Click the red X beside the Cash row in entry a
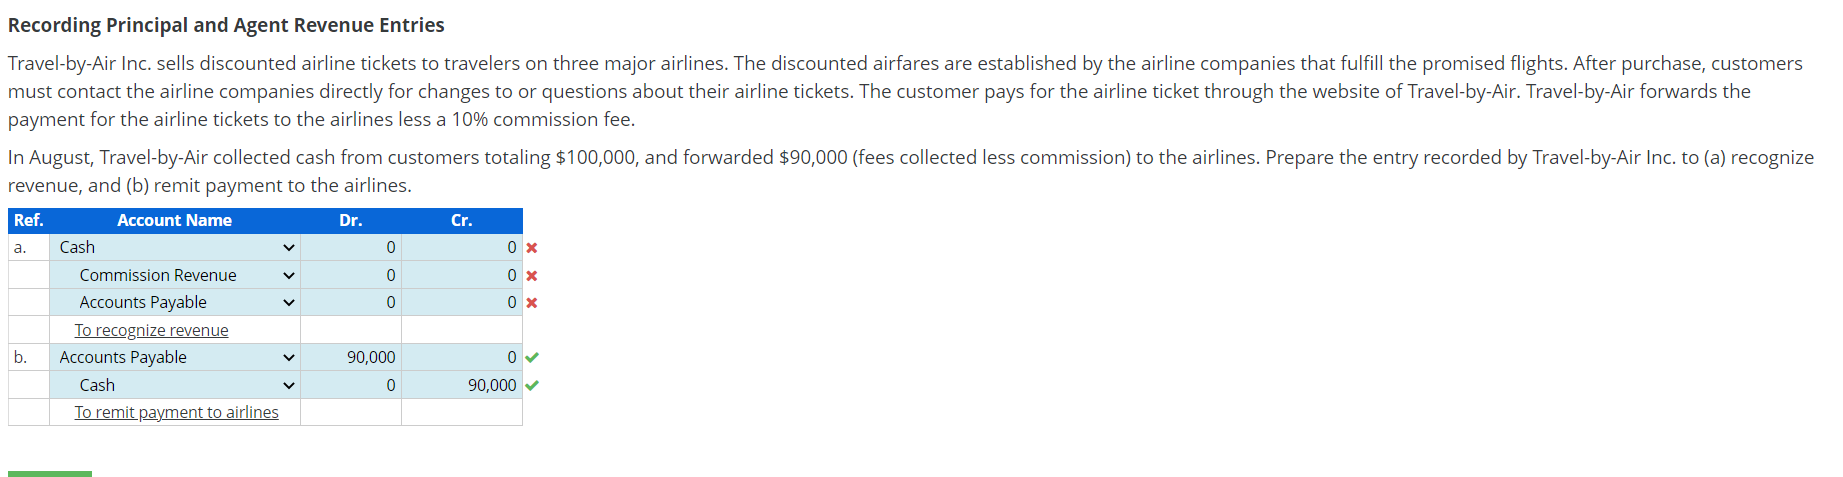Viewport: 1843px width, 477px height. coord(532,248)
